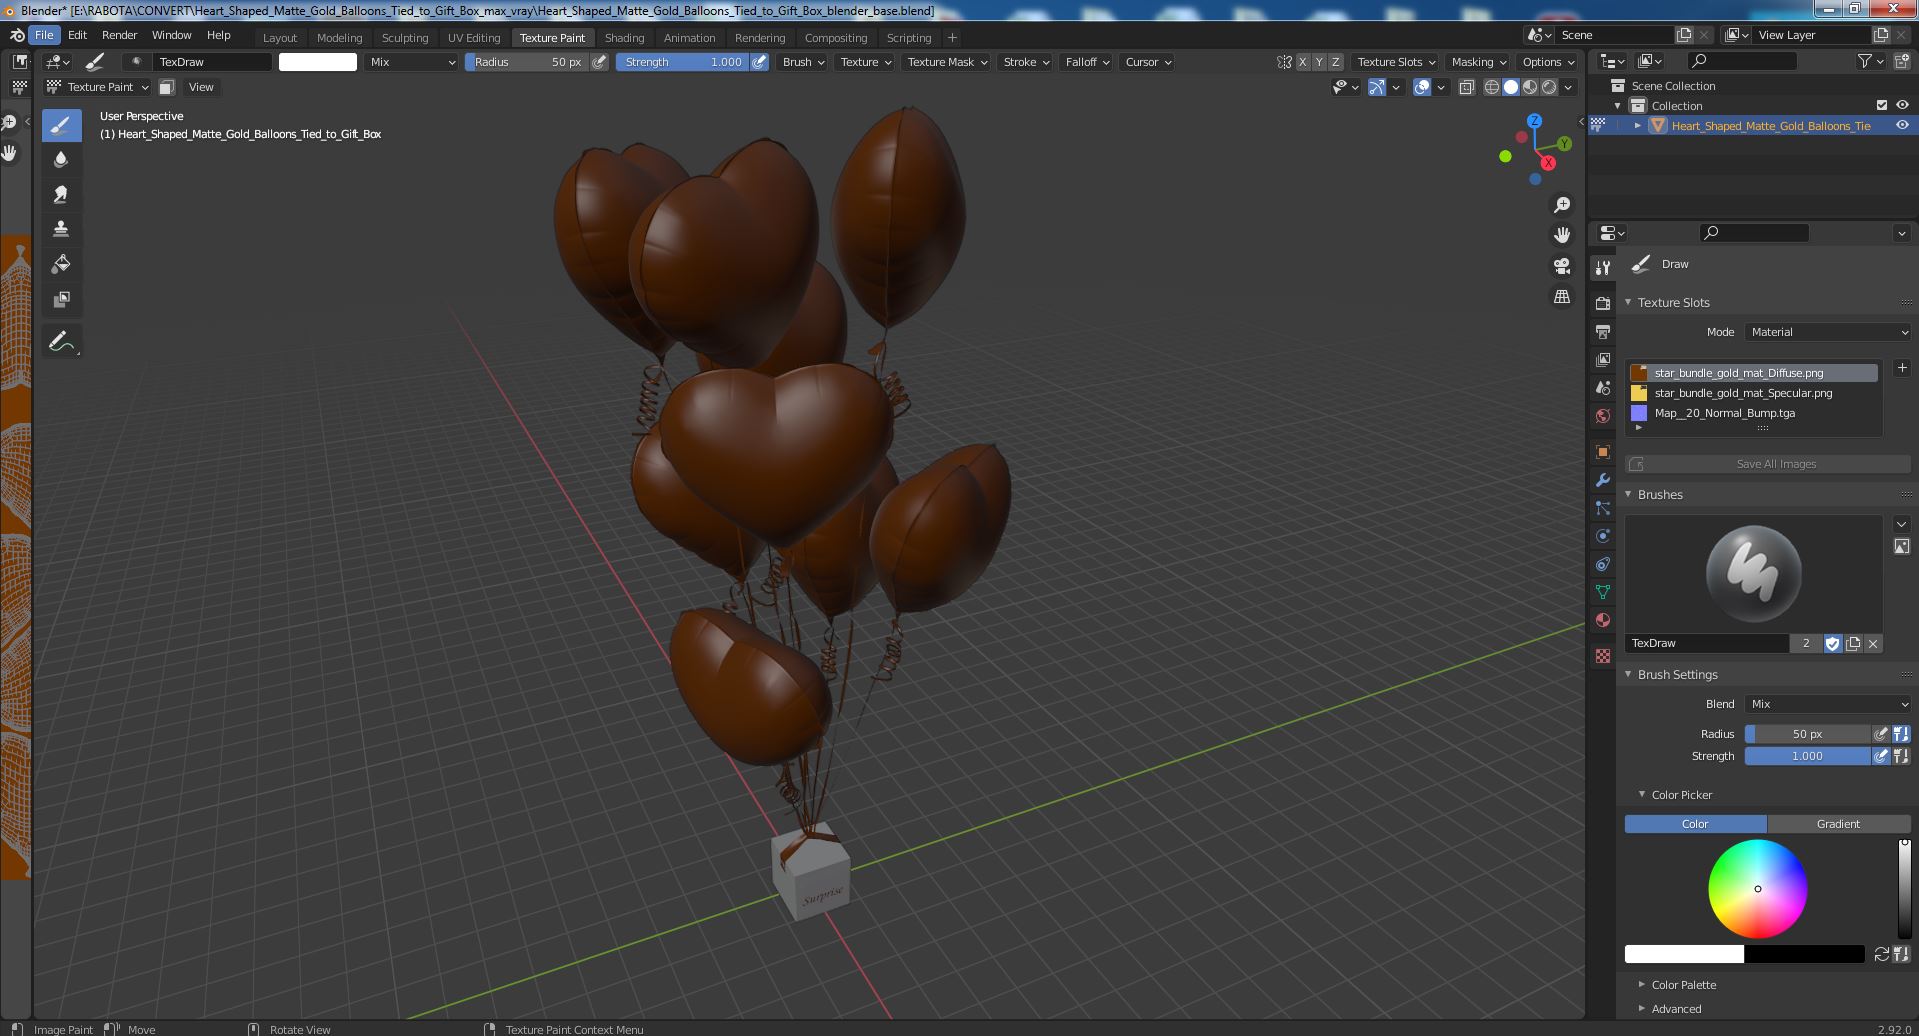Open the Texture Mask popover
Viewport: 1919px width, 1036px height.
(x=946, y=62)
